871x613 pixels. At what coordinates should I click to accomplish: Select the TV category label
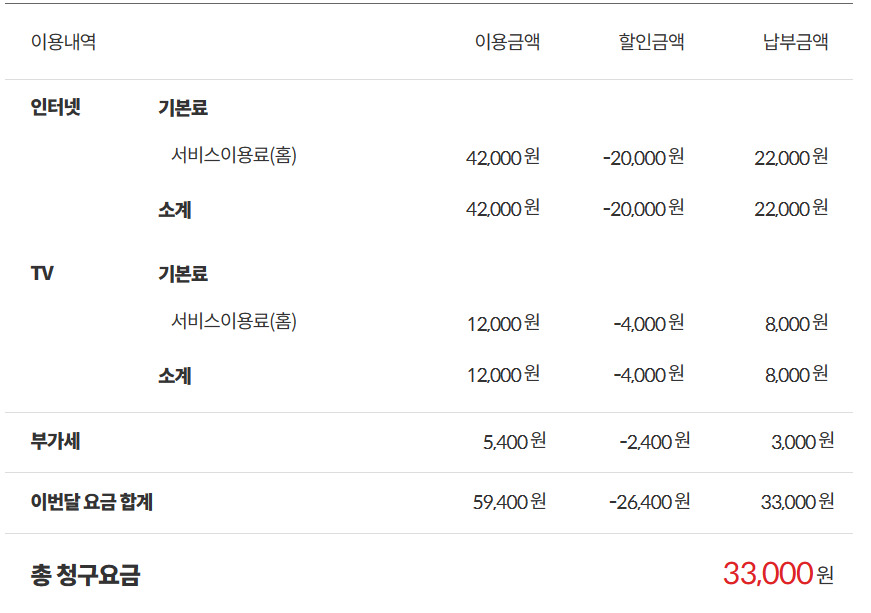tap(42, 273)
